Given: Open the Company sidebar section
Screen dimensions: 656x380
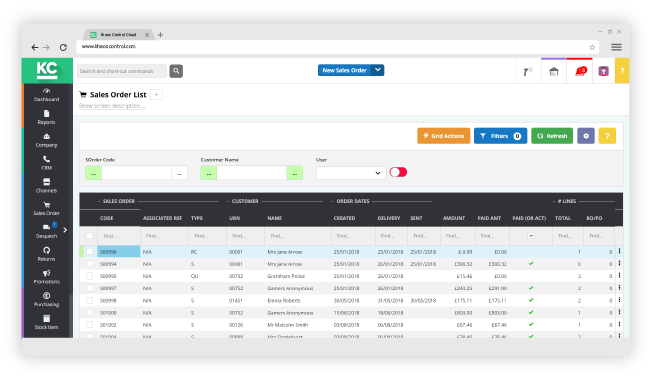Looking at the screenshot, I should pyautogui.click(x=46, y=141).
